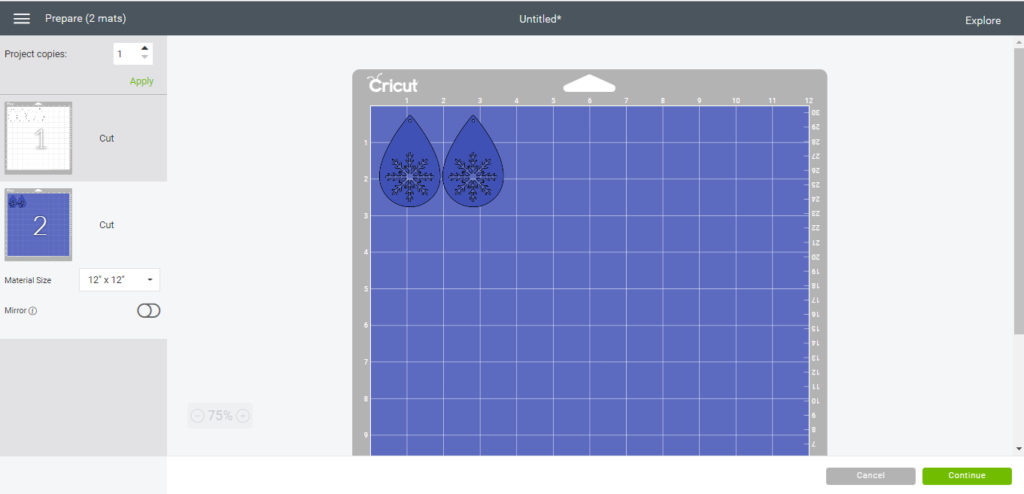Zoom in with the plus icon
The width and height of the screenshot is (1024, 494).
[243, 415]
